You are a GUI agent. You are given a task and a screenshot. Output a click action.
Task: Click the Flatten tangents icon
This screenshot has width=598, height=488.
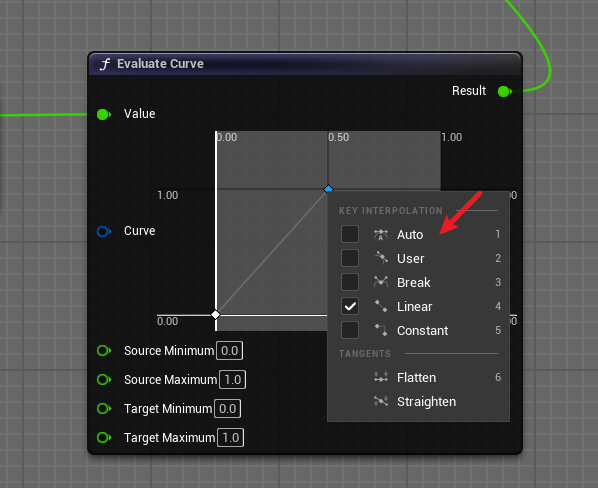point(381,377)
